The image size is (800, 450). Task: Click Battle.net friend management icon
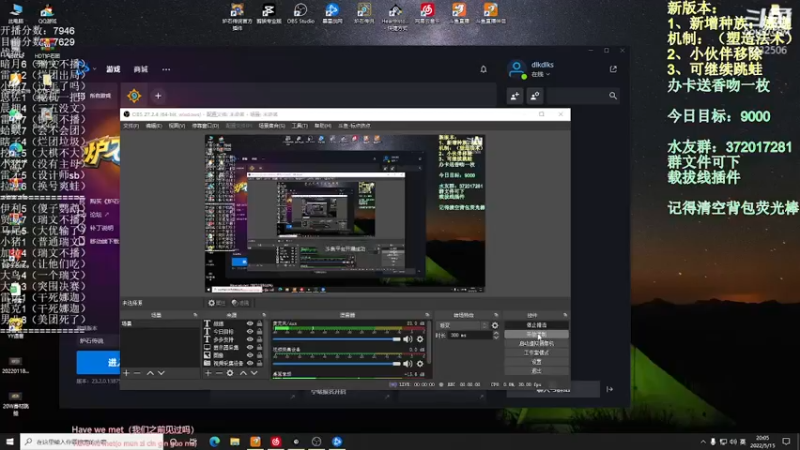[535, 96]
